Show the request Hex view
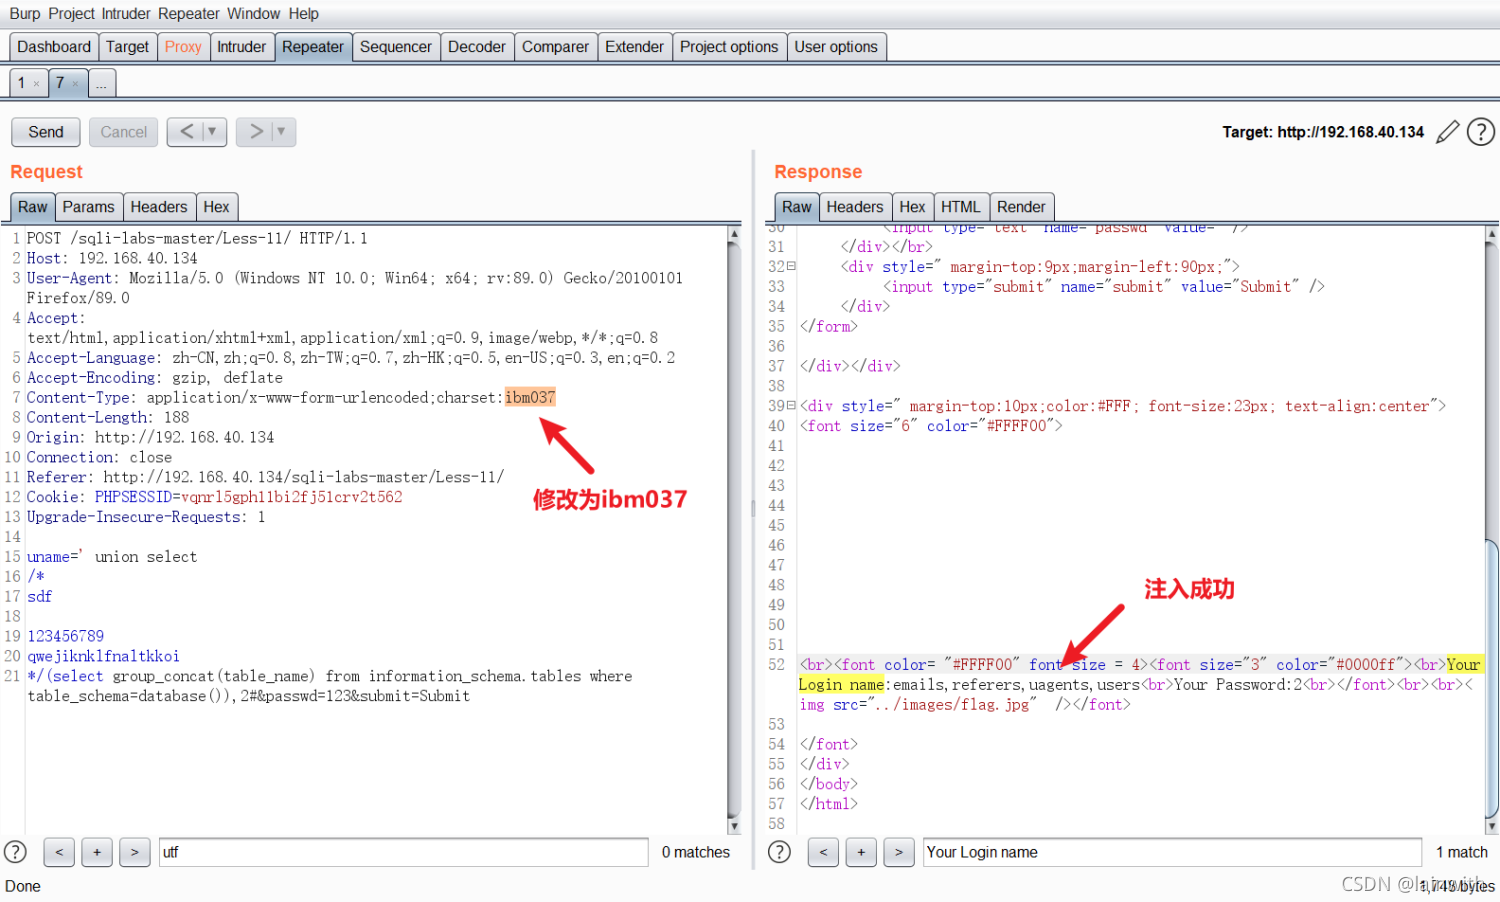This screenshot has height=902, width=1500. click(x=217, y=207)
